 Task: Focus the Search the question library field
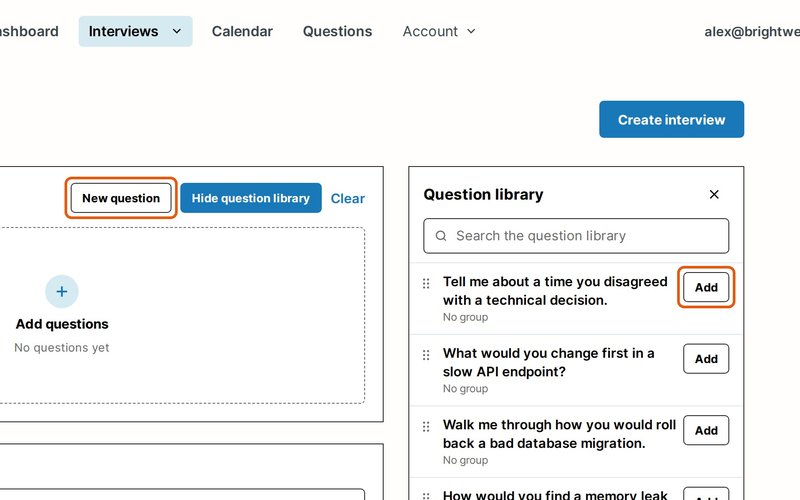point(576,236)
